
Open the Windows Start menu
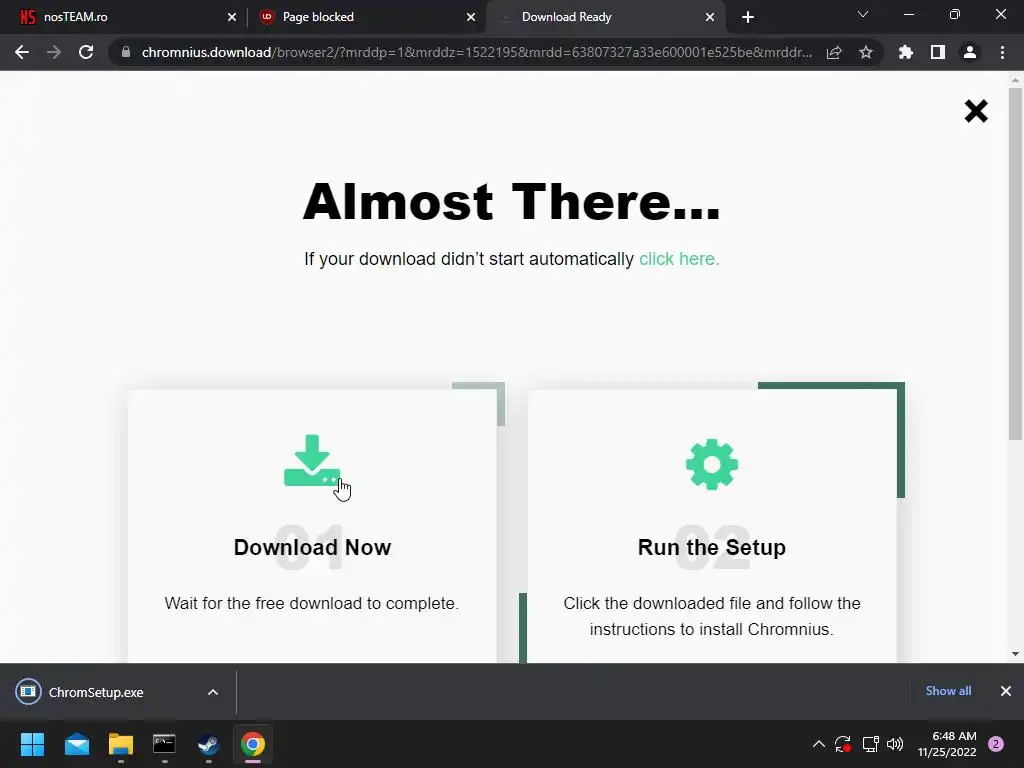pos(32,744)
